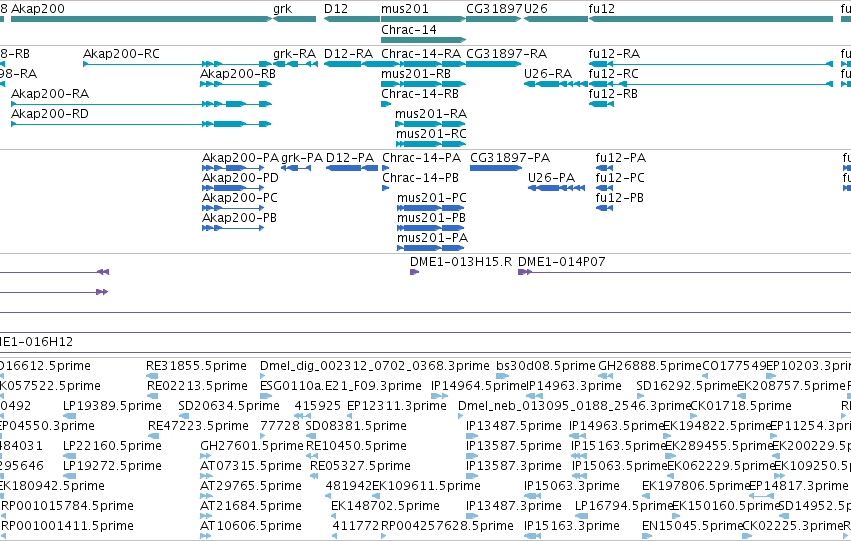Viewport: 851px width, 541px height.
Task: Click the EN15045.5prime EST label
Action: (692, 526)
